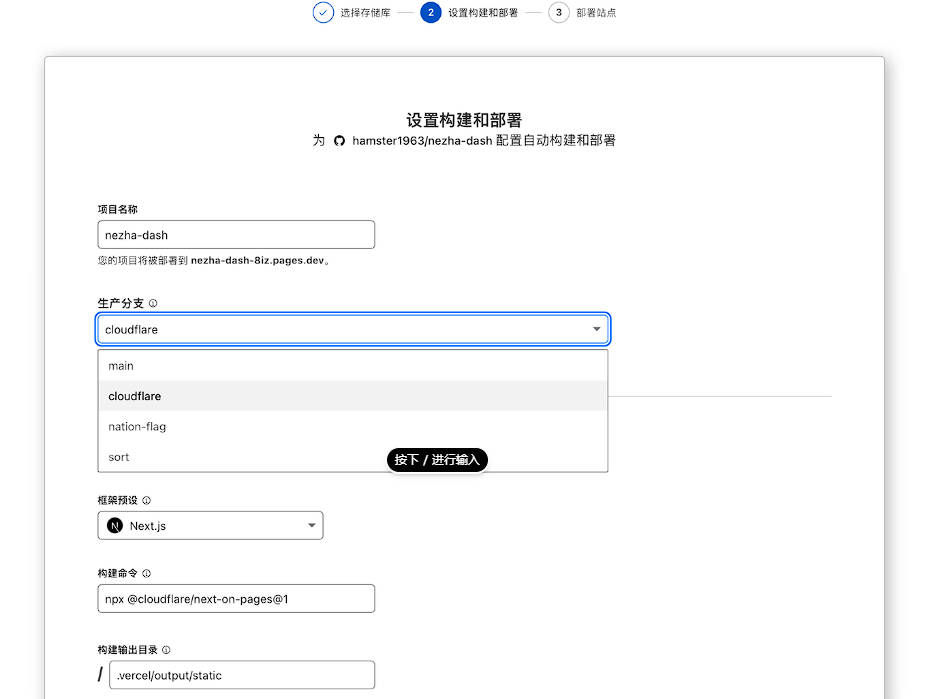The image size is (932, 699).
Task: Open the Next.js framework preset dropdown
Action: pyautogui.click(x=311, y=525)
